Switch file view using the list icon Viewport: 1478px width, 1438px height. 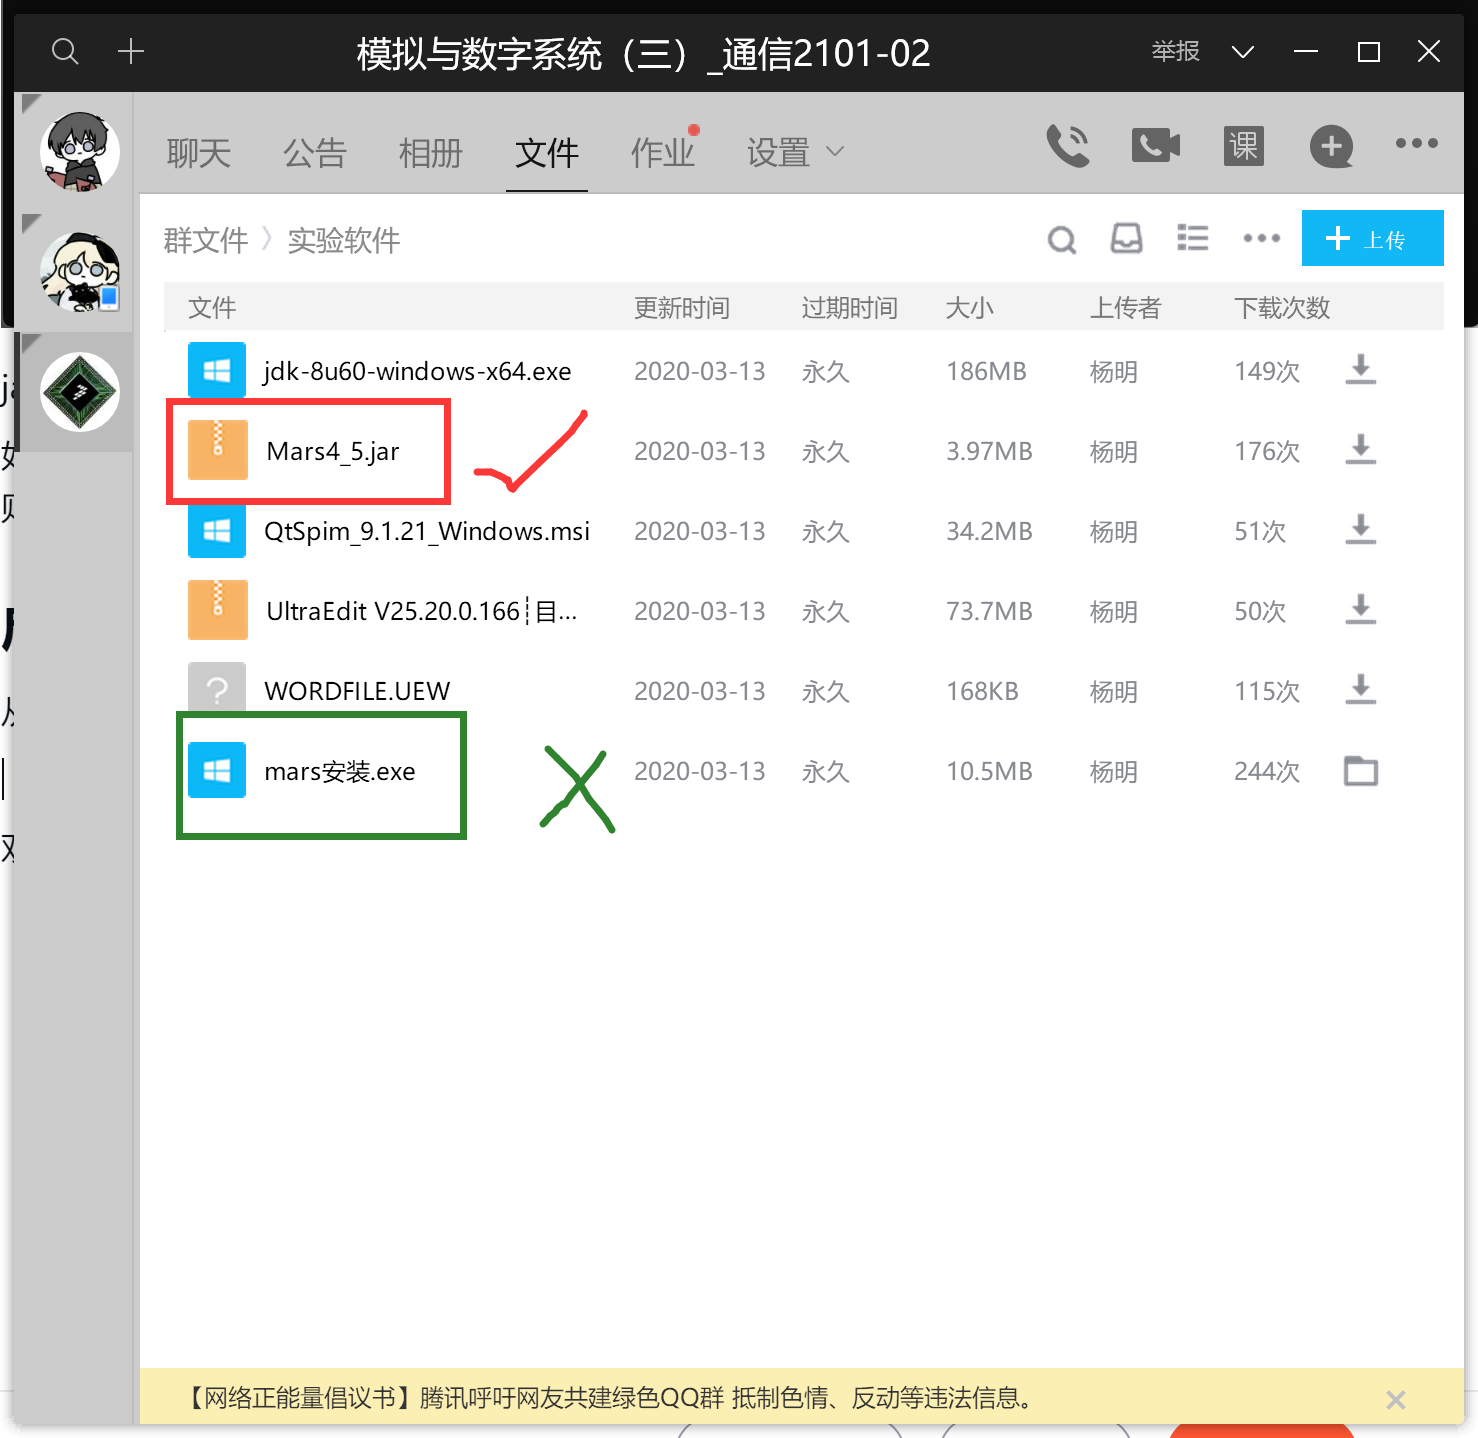1192,238
